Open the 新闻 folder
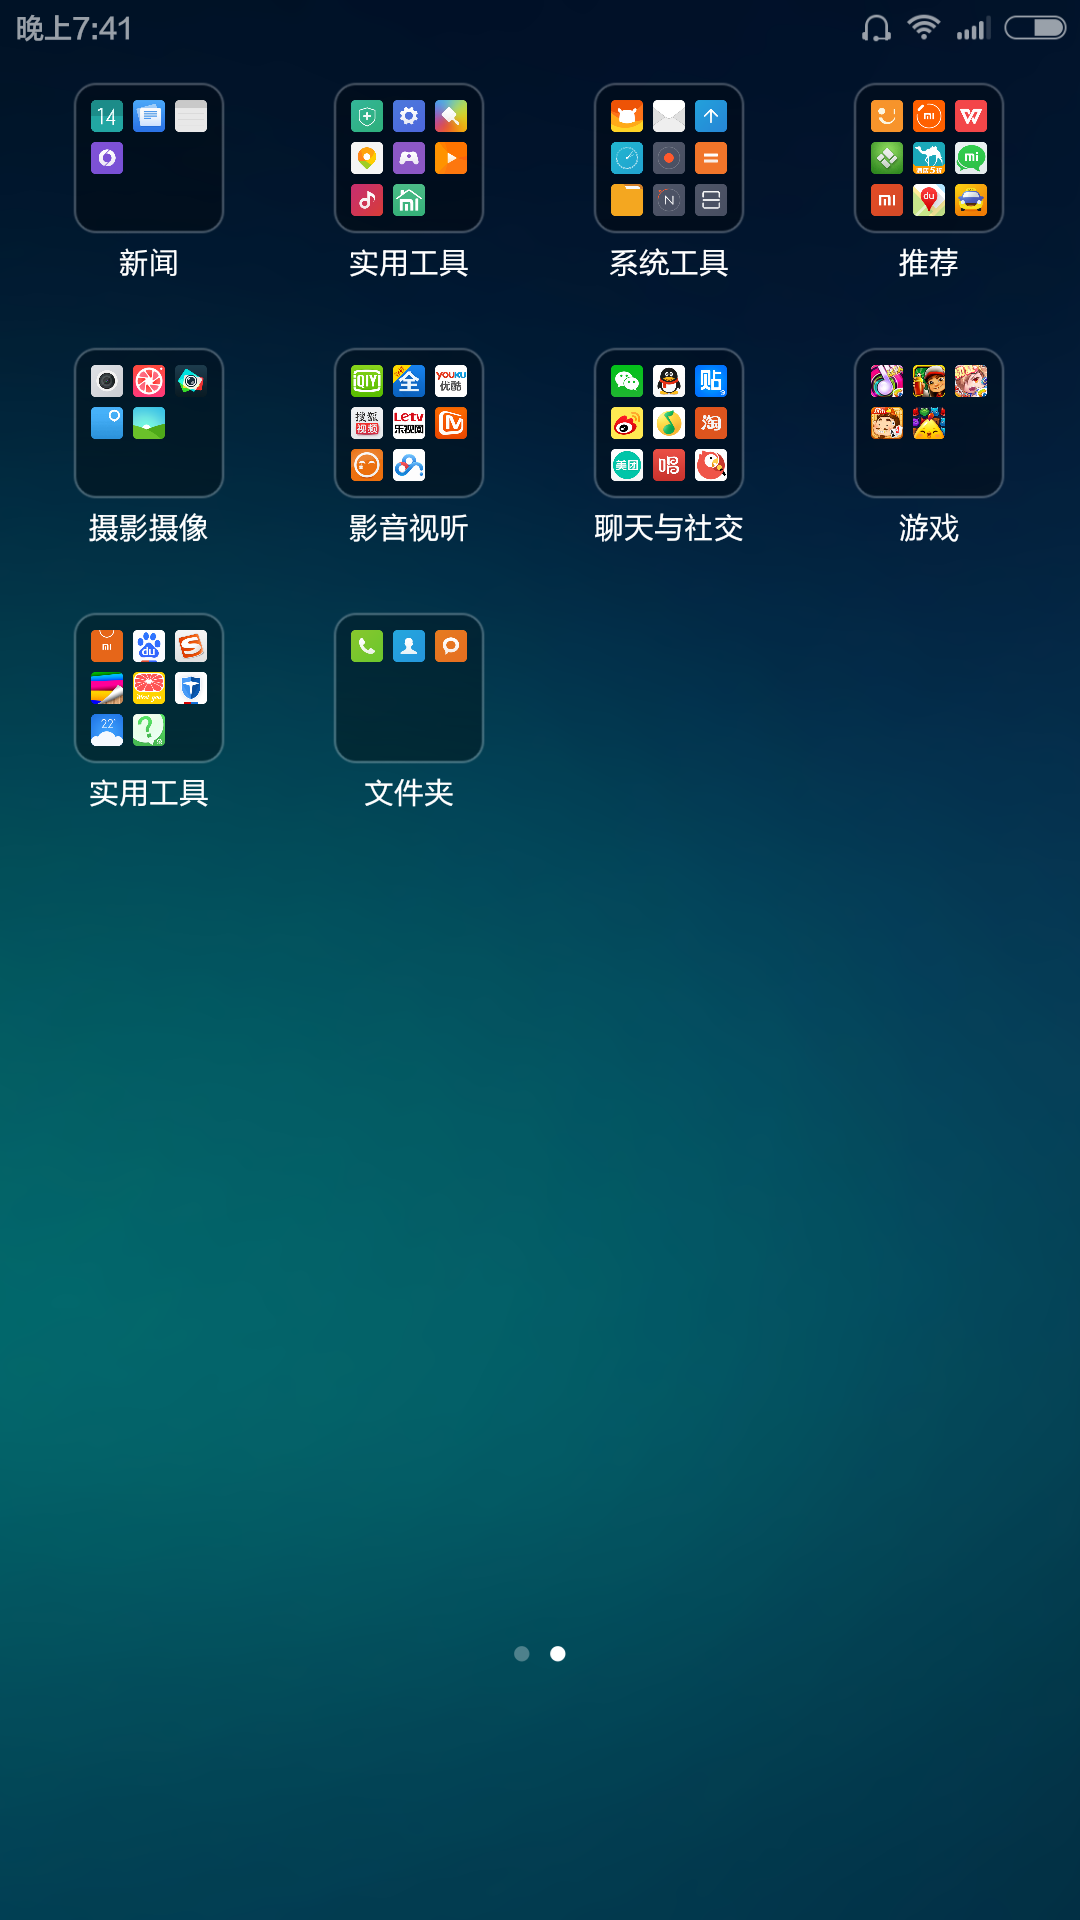The width and height of the screenshot is (1080, 1920). coord(149,158)
